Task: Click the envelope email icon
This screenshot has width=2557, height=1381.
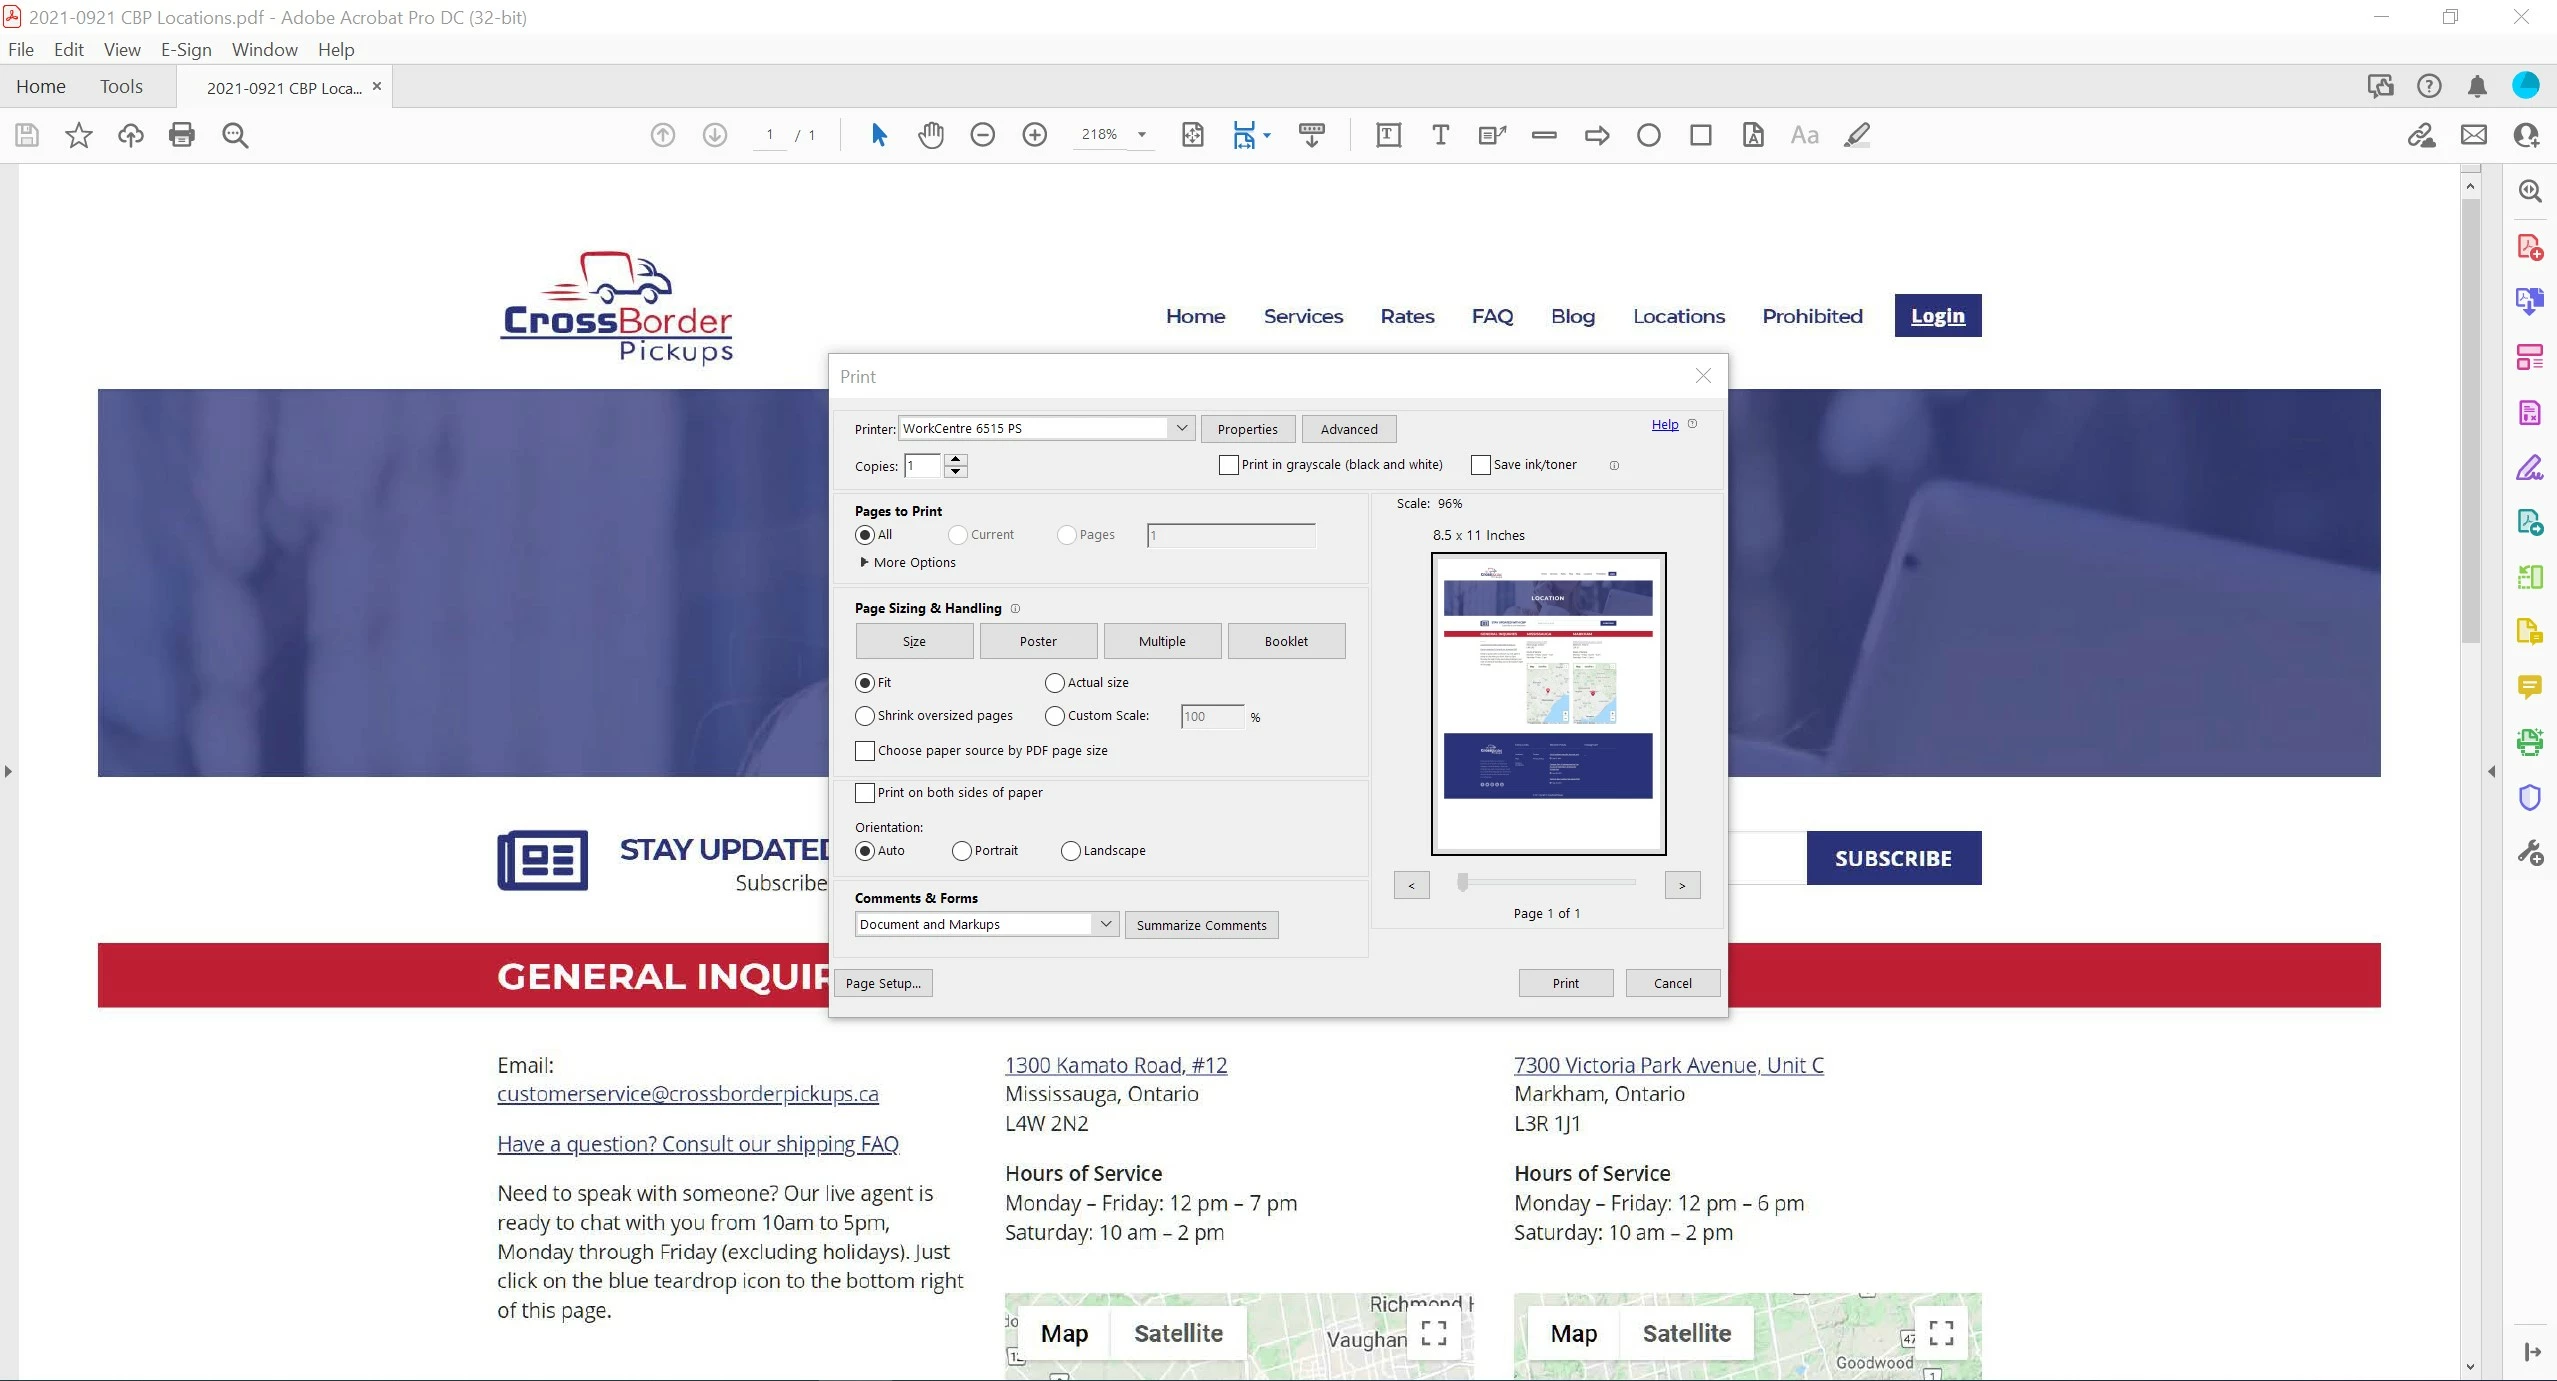Action: tap(2473, 135)
